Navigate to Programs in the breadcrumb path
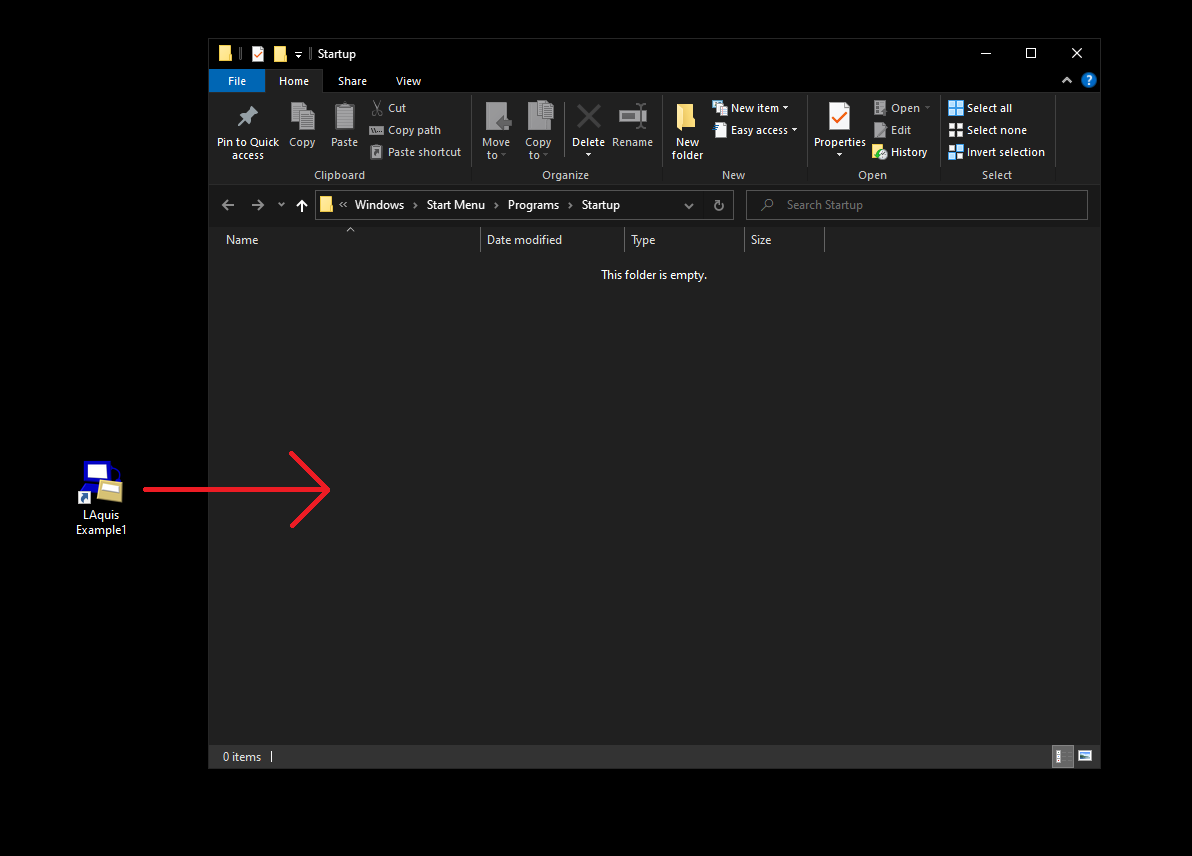 pyautogui.click(x=533, y=204)
